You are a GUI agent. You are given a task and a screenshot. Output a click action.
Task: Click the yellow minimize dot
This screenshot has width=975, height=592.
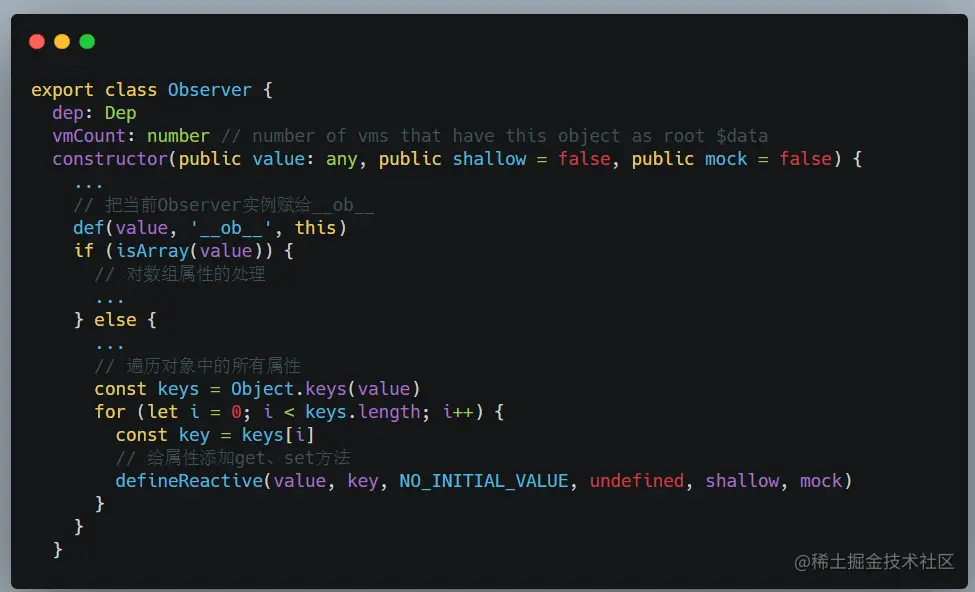[62, 42]
